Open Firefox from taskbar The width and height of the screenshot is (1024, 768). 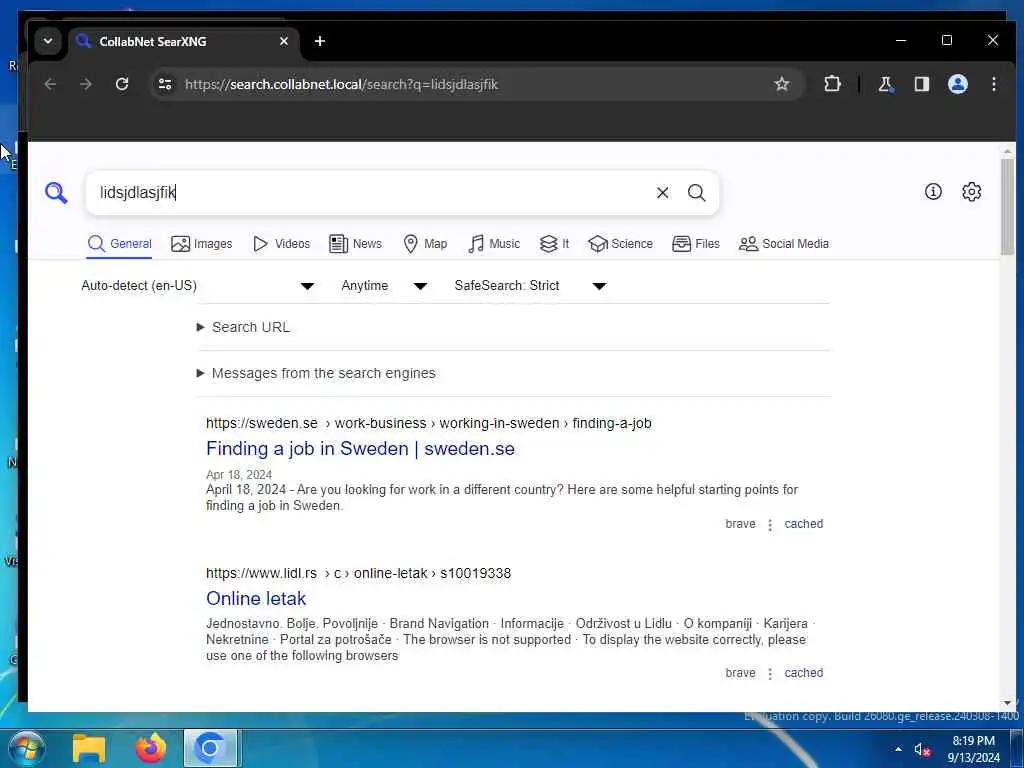[x=150, y=748]
